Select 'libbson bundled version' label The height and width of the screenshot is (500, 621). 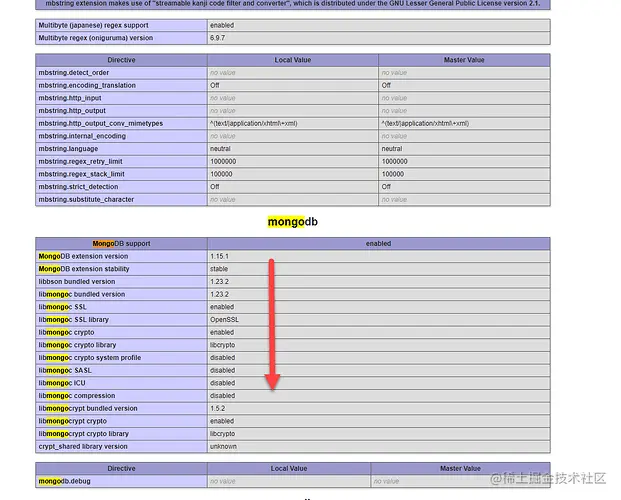click(x=77, y=282)
